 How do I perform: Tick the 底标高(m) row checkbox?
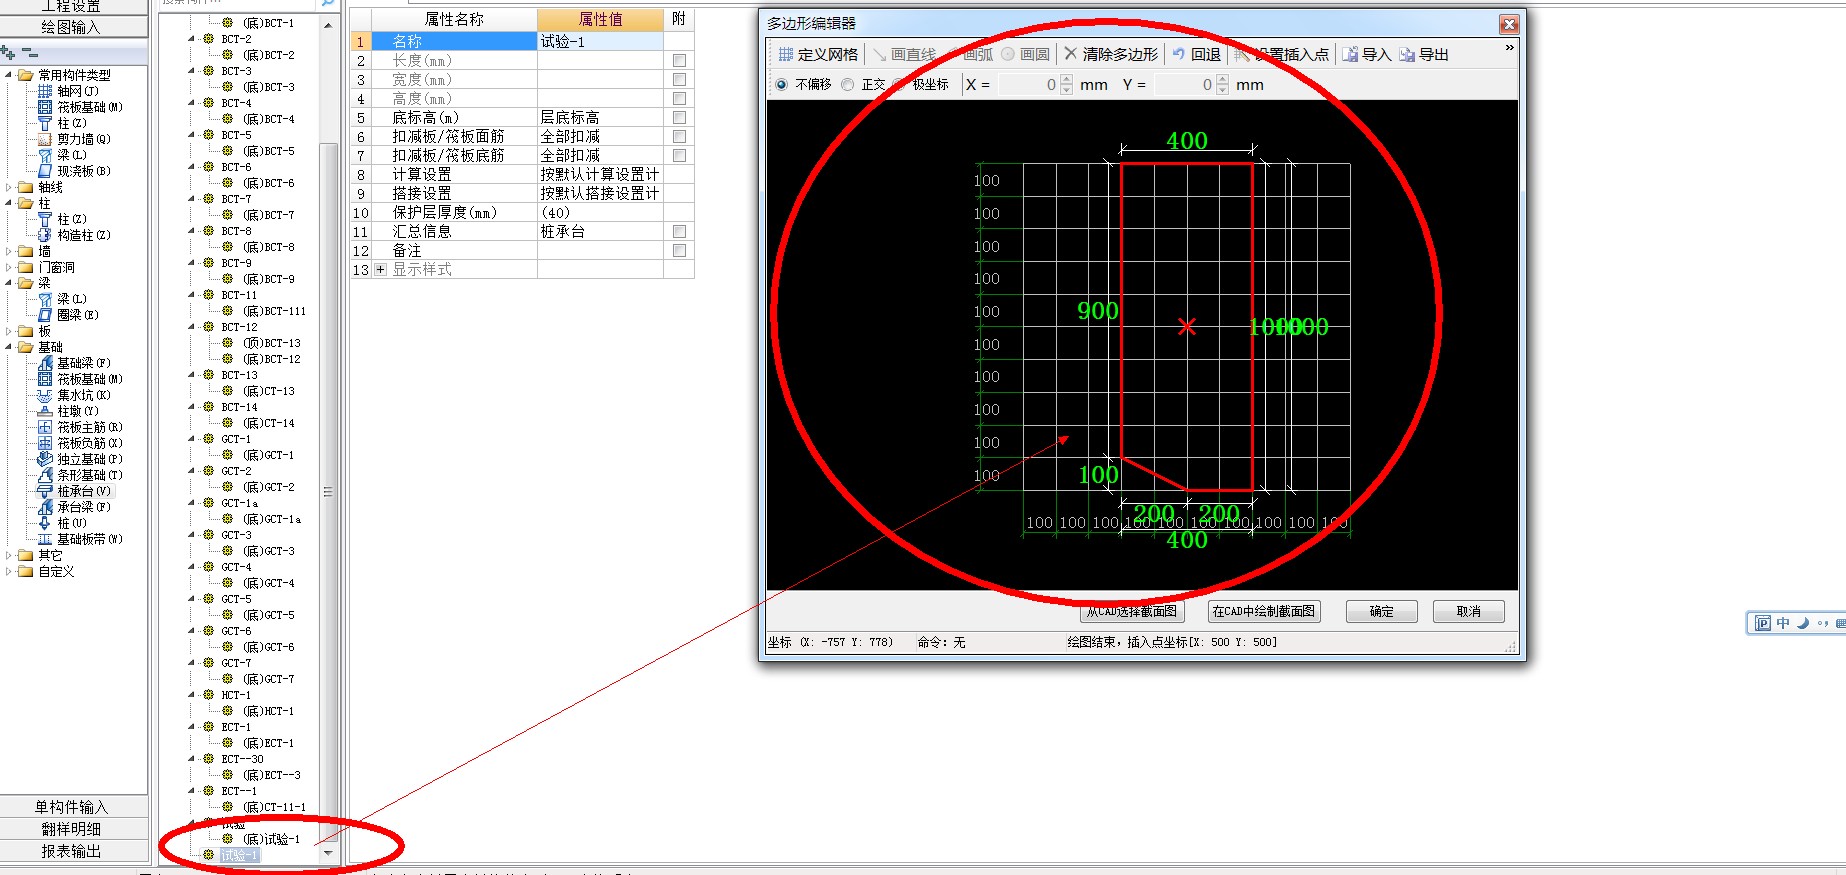(x=680, y=118)
